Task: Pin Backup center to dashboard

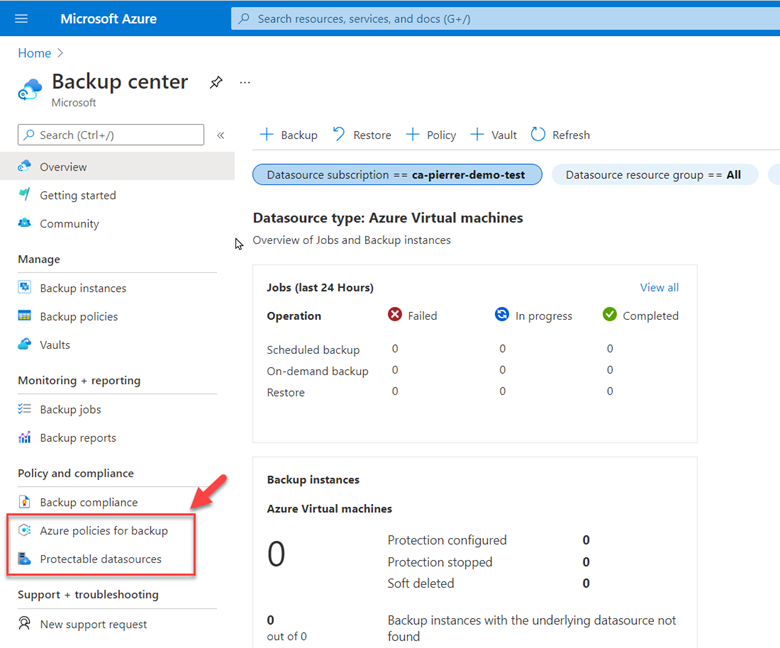Action: 216,82
